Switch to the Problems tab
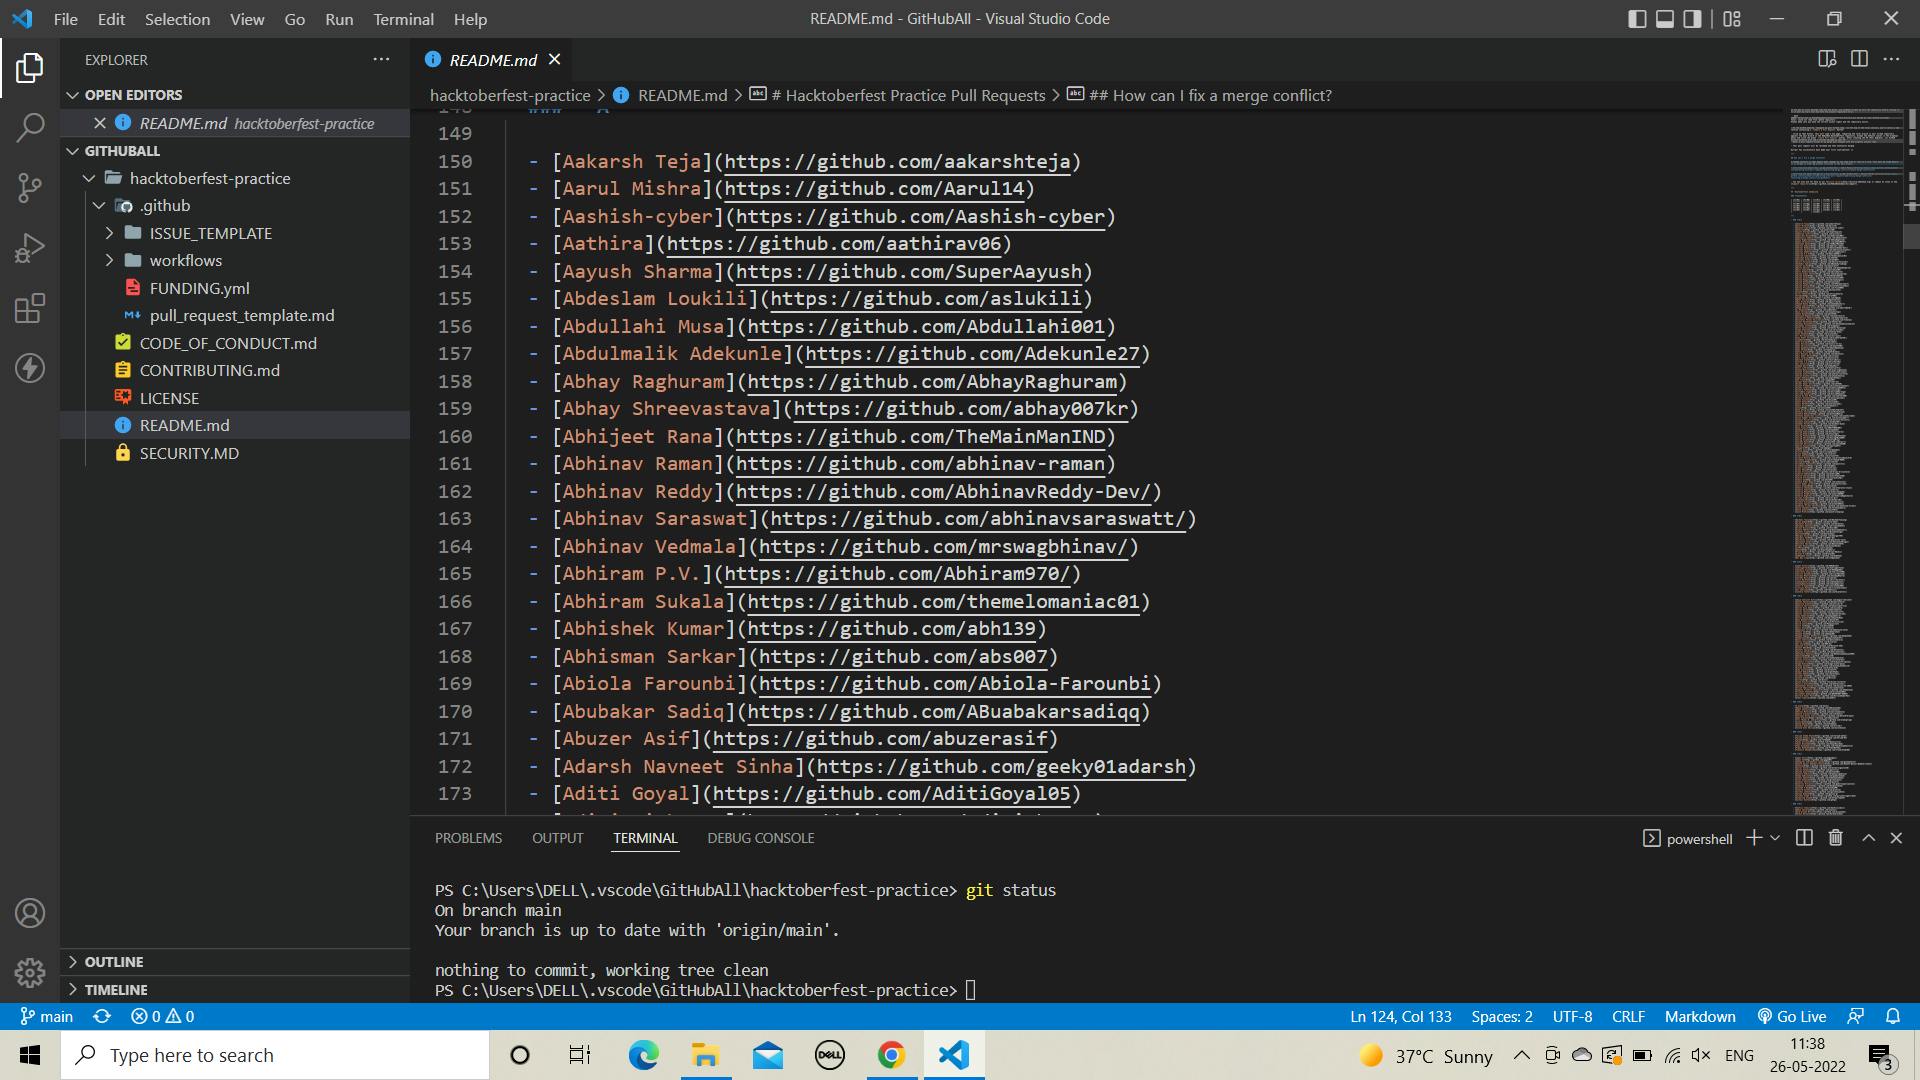Screen dimensions: 1920x1080 468,838
